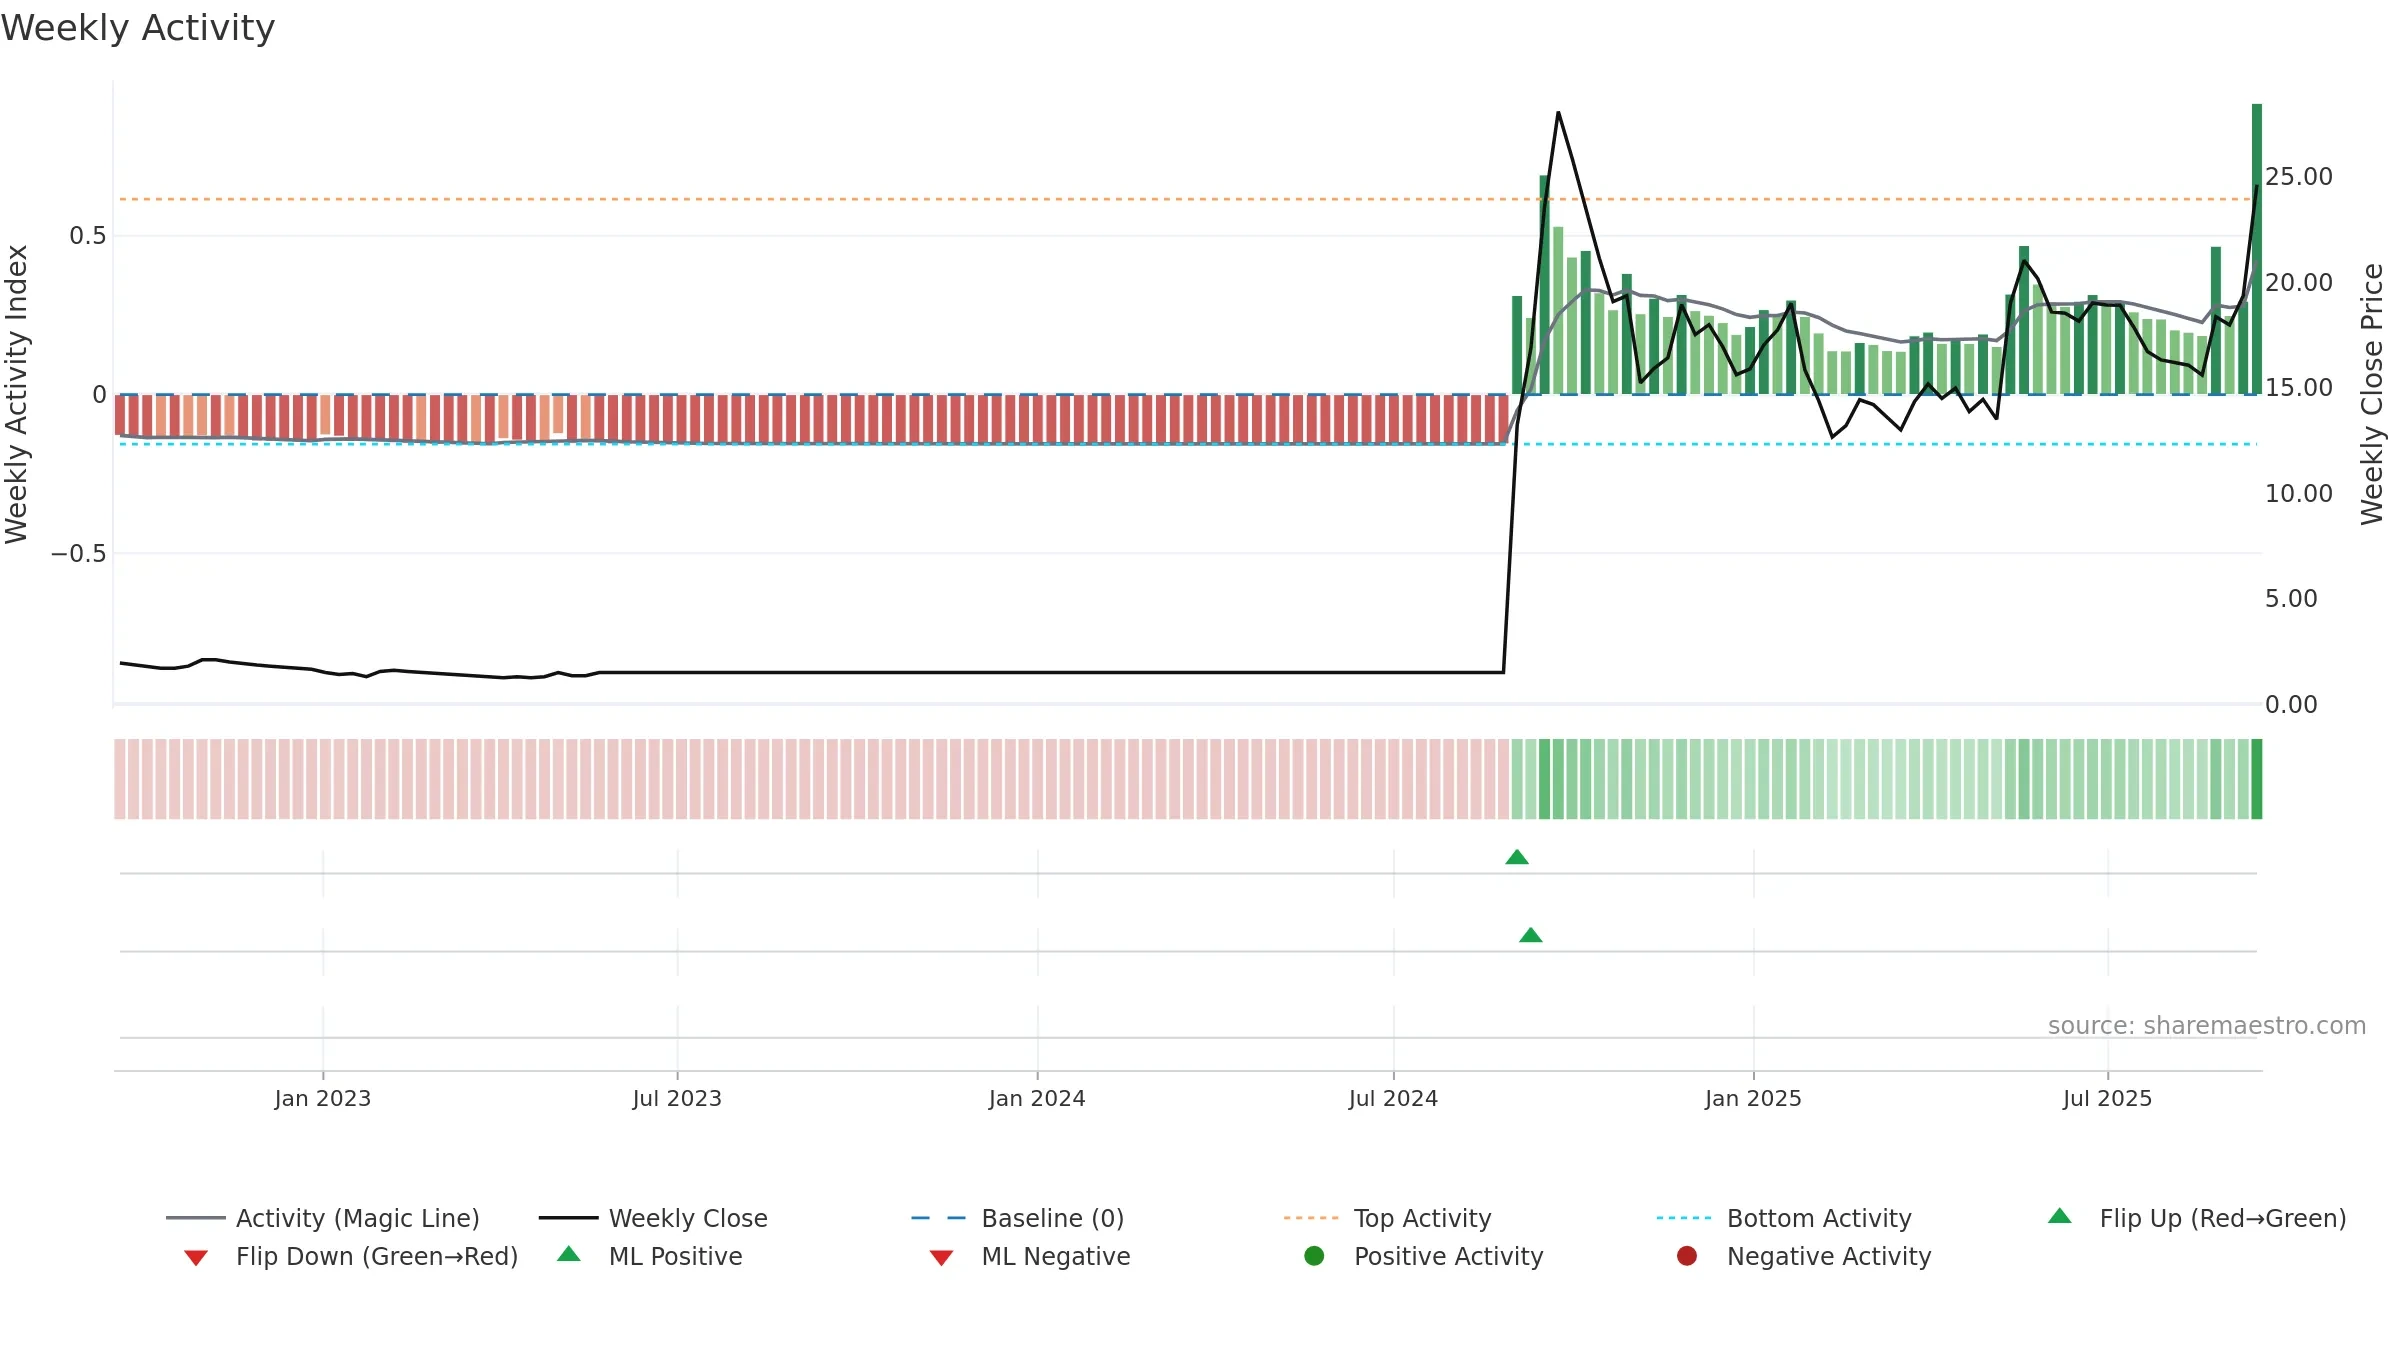This screenshot has height=1350, width=2400.
Task: Click the Jul 2023 axis tick label
Action: tap(677, 1098)
